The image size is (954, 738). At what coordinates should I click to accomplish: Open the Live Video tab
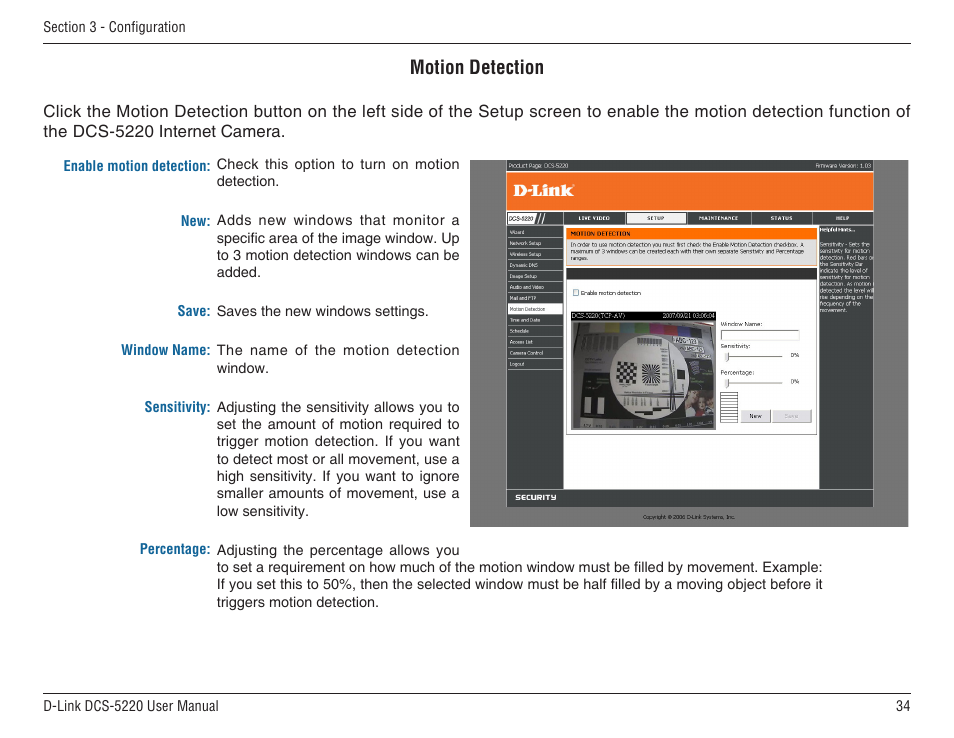[x=594, y=218]
